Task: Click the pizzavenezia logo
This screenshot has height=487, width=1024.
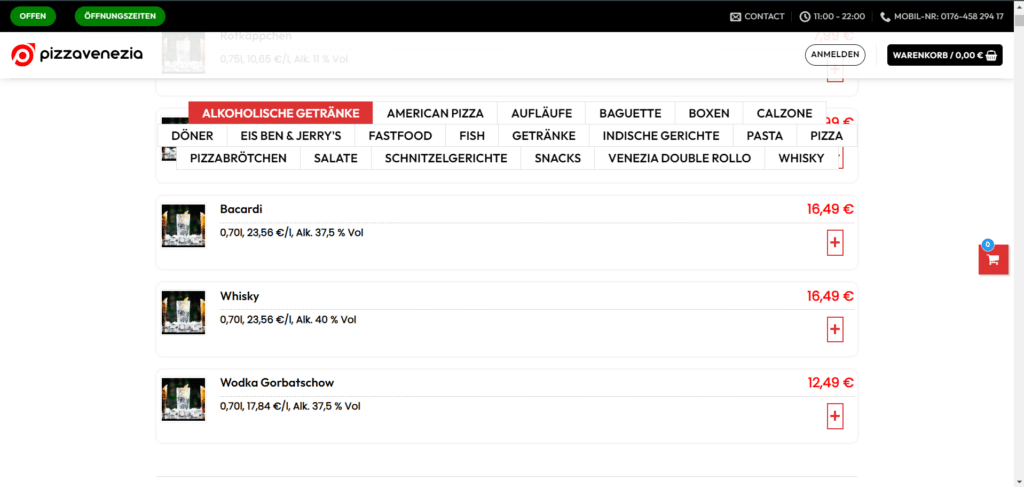Action: (x=77, y=55)
